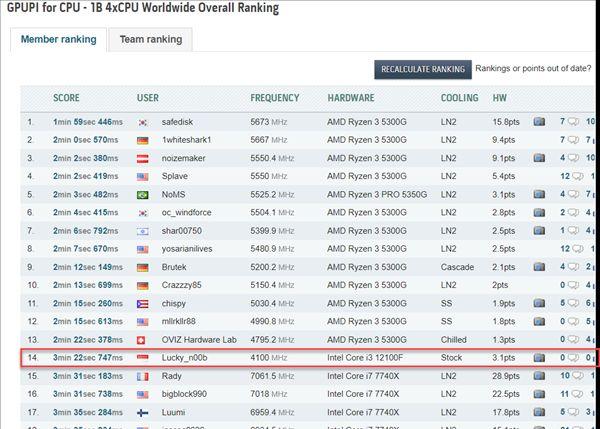Image resolution: width=600 pixels, height=429 pixels.
Task: Click the comment bubble in yosarianilives's row
Action: [577, 249]
